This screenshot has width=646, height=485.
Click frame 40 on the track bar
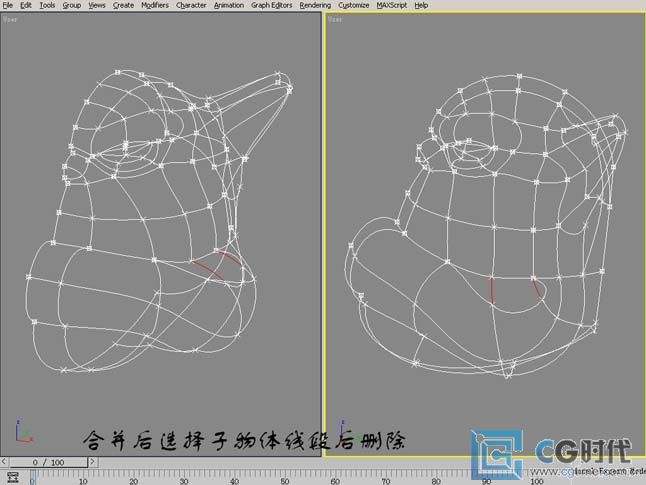point(234,481)
